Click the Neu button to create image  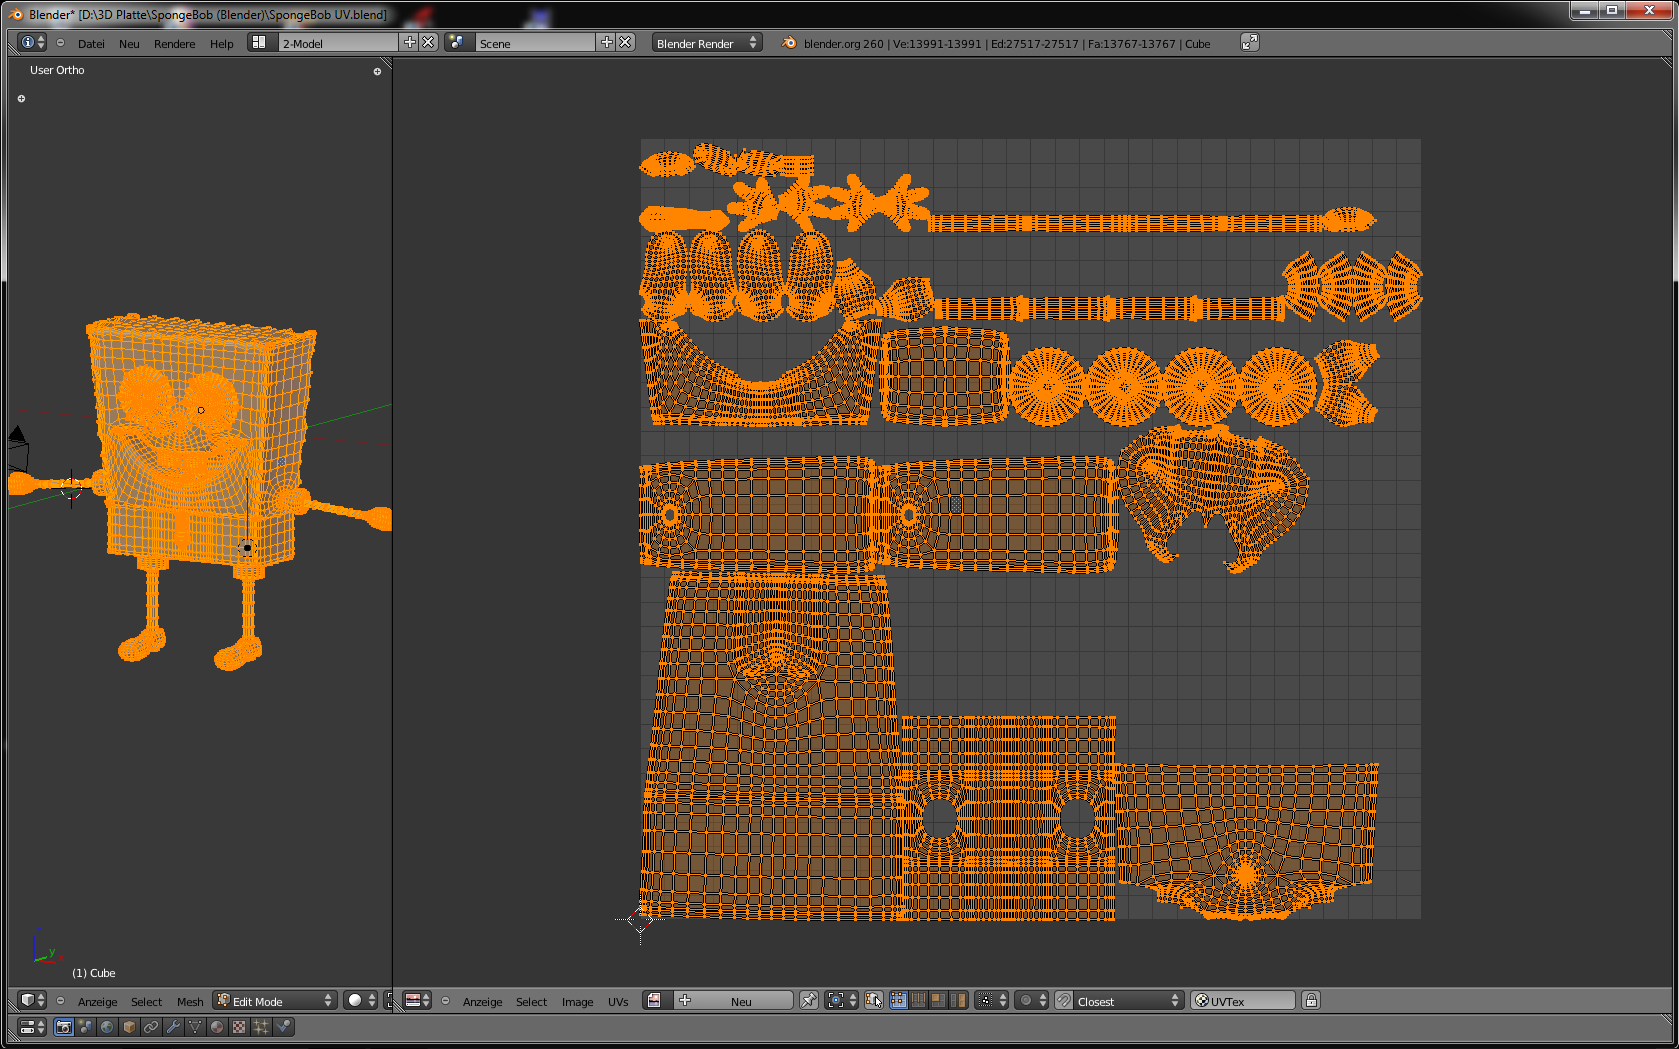click(740, 1000)
